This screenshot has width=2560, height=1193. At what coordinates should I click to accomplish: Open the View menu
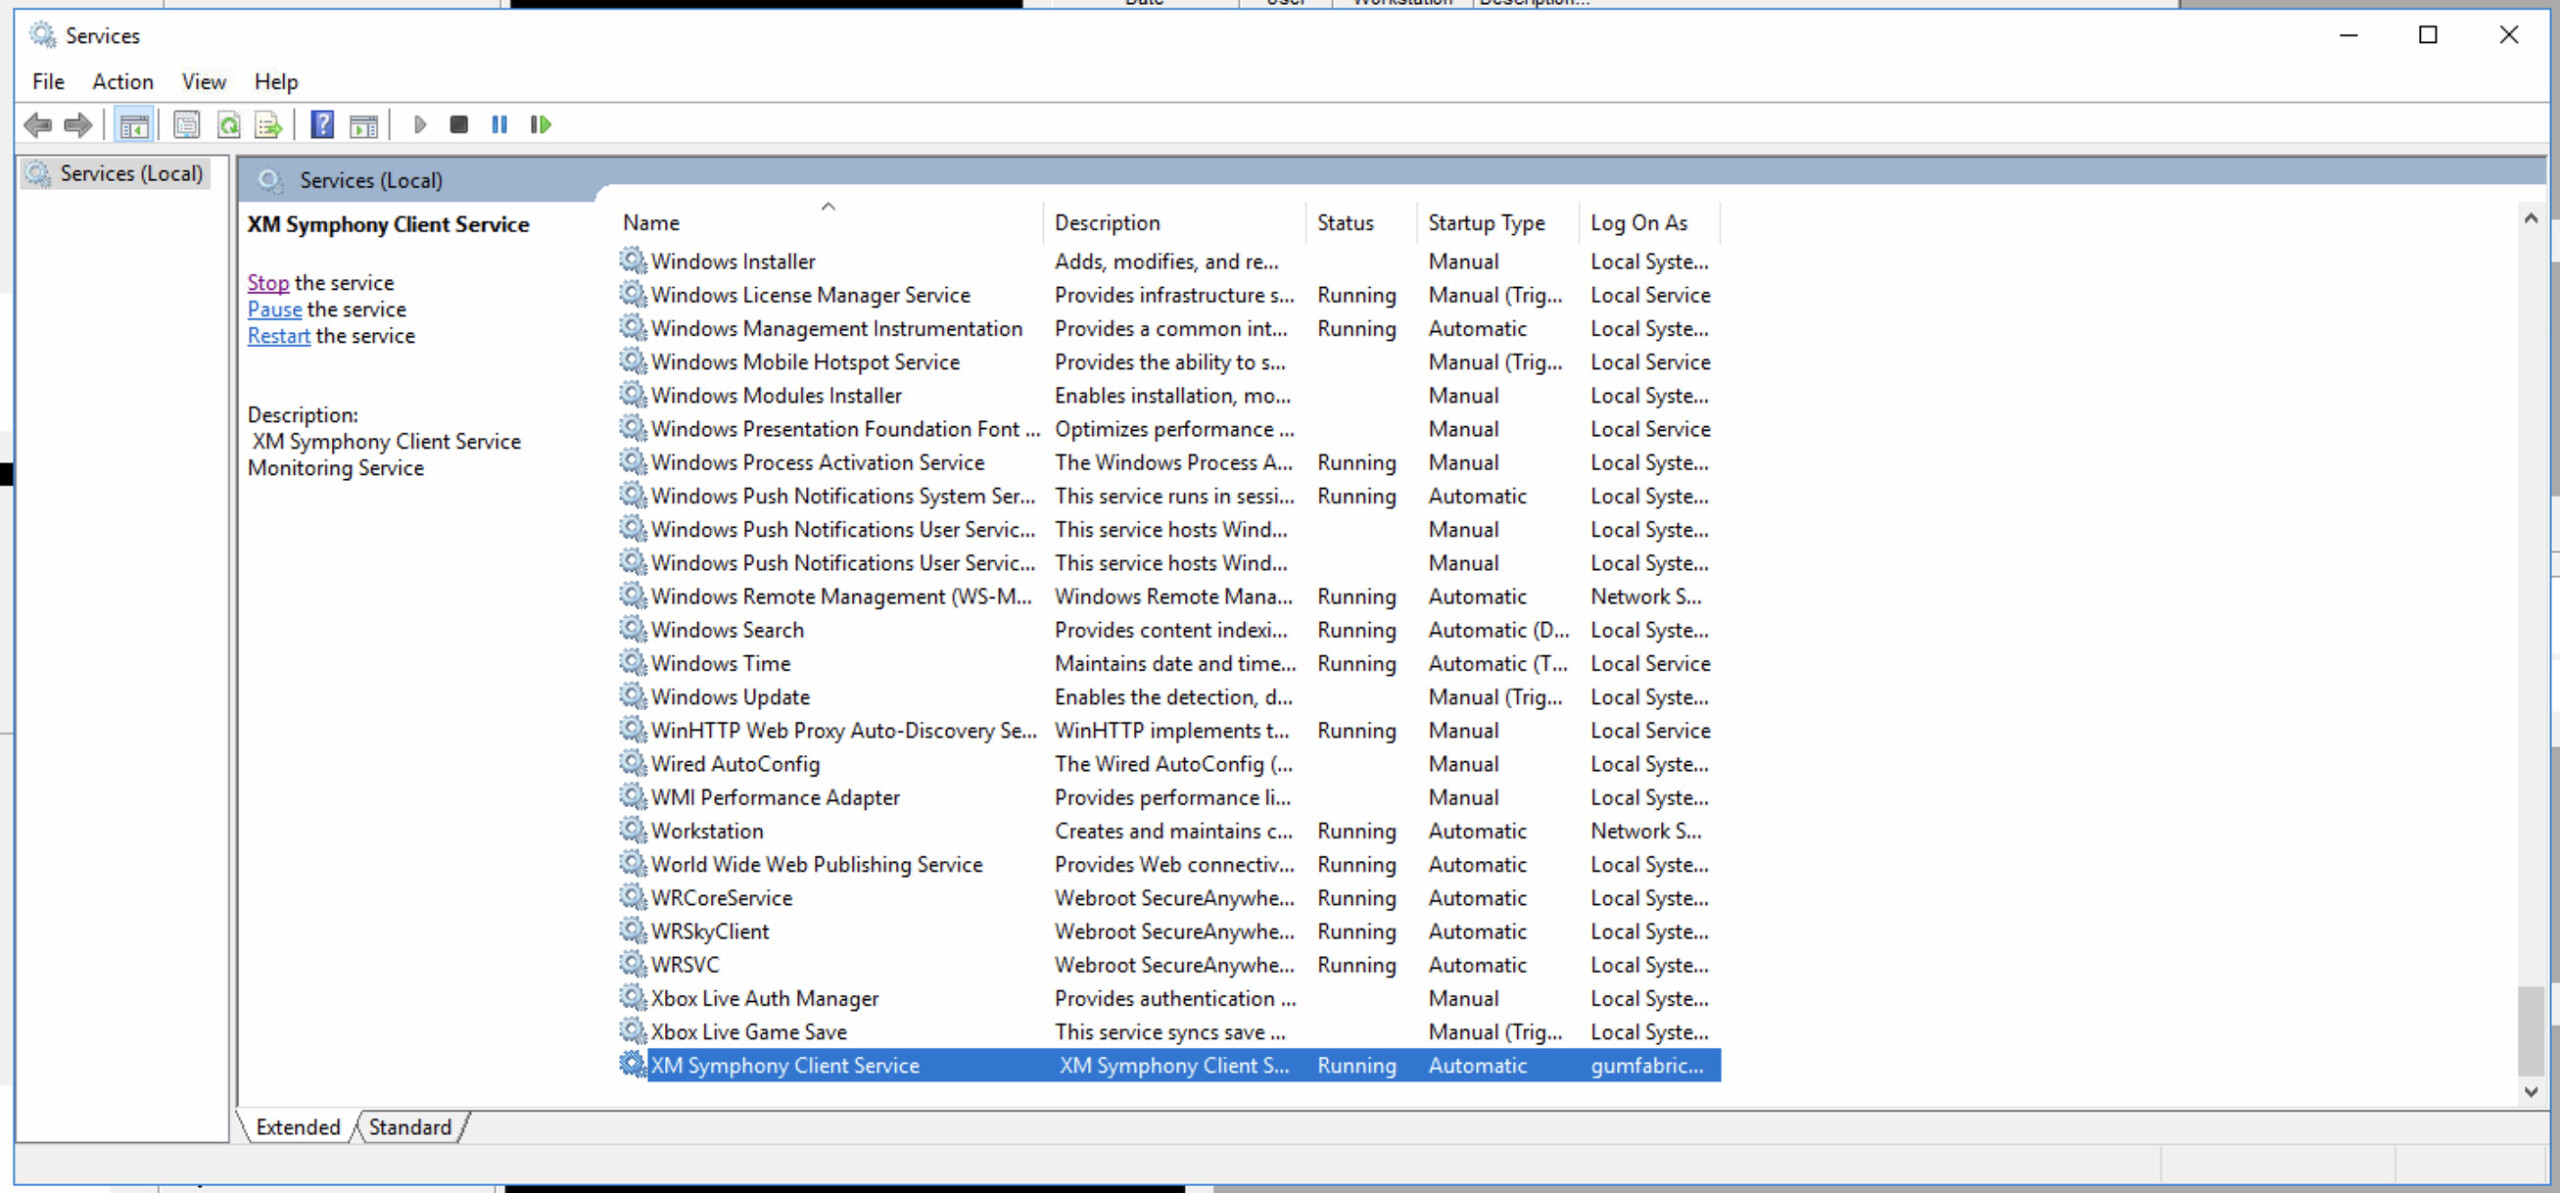coord(204,82)
